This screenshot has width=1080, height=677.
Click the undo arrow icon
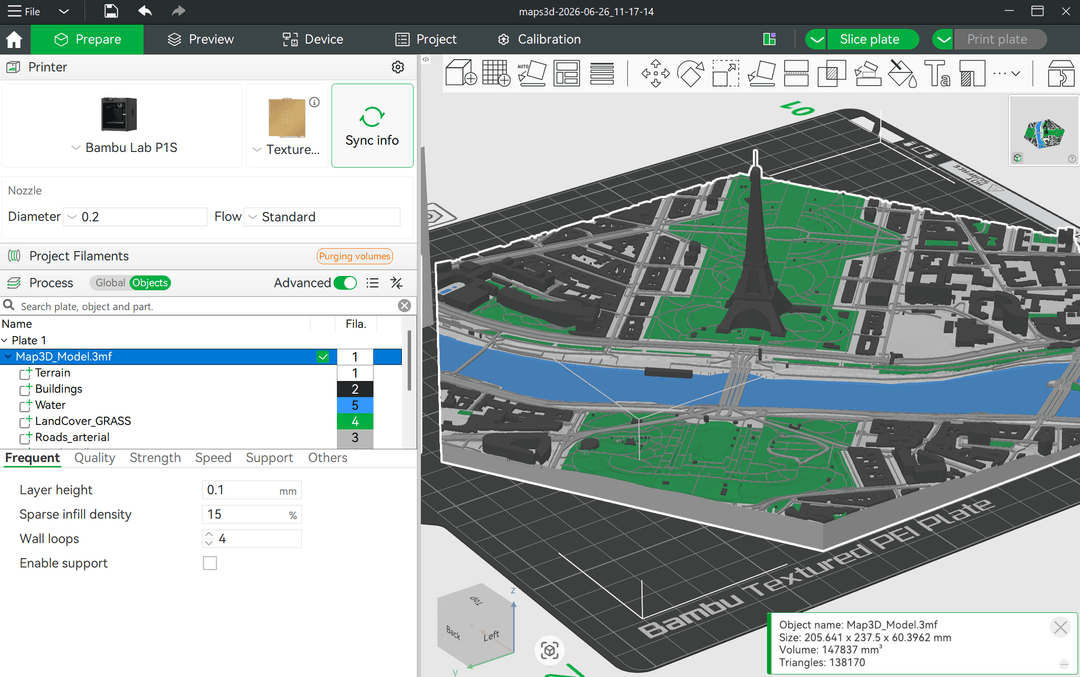point(145,11)
